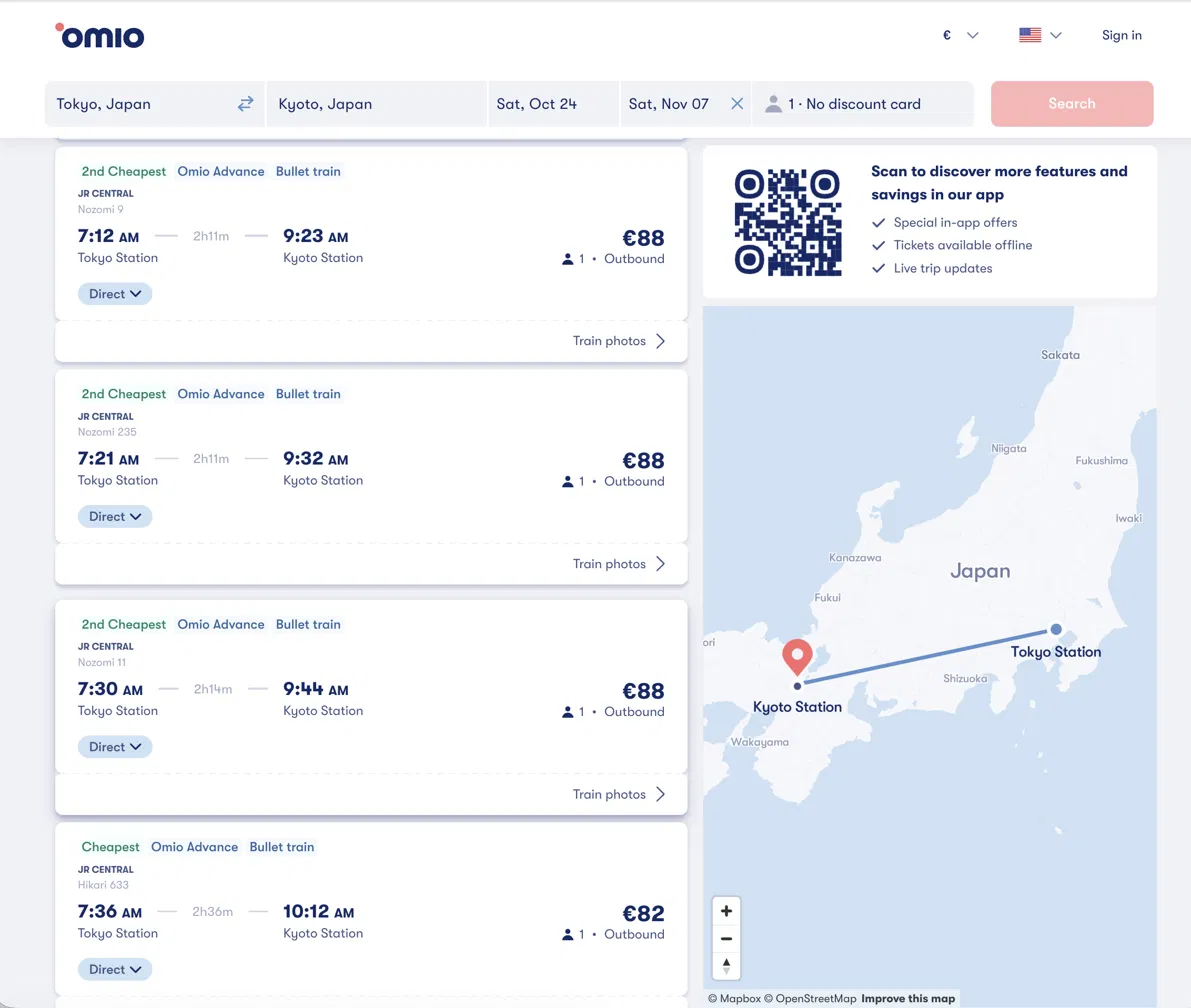
Task: Swap origin and destination arrows icon
Action: tap(245, 103)
